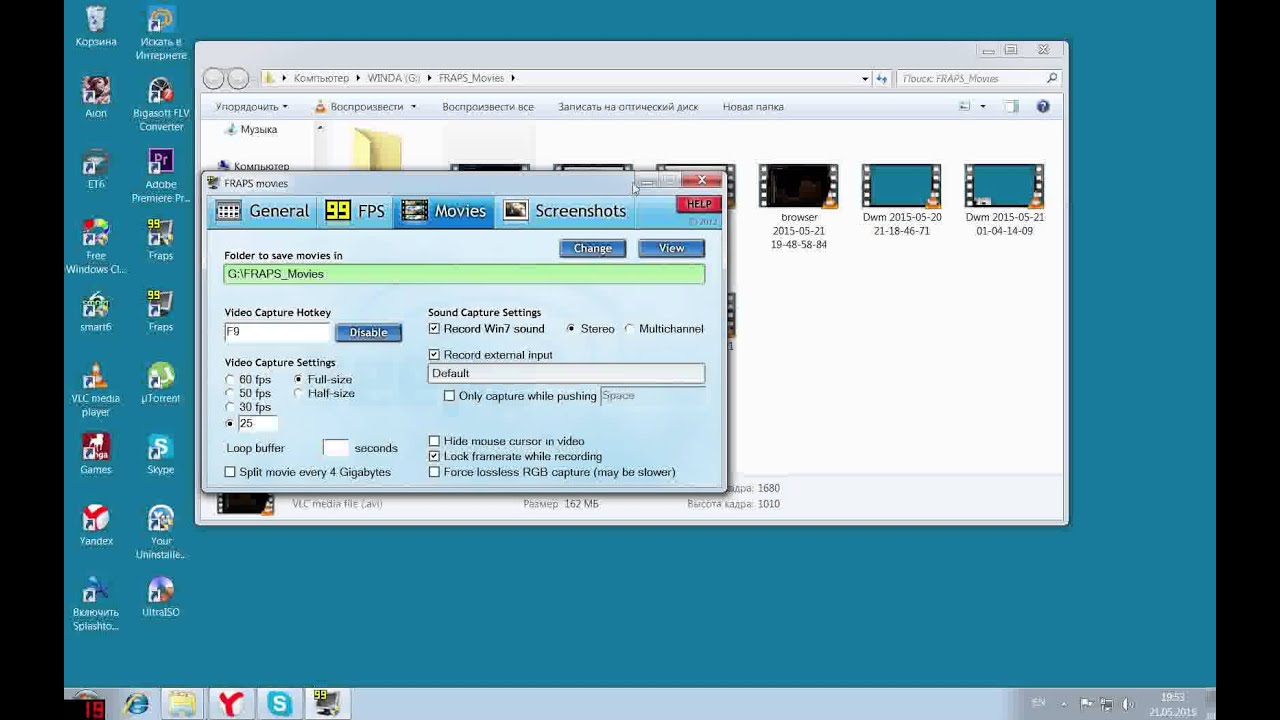This screenshot has width=1280, height=720.
Task: Open the Default external input dropdown
Action: (x=566, y=373)
